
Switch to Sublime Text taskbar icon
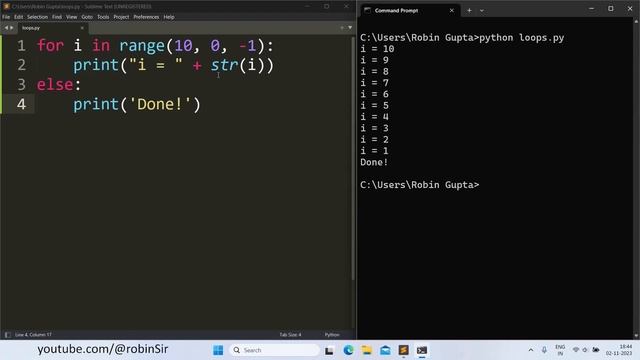click(x=403, y=350)
